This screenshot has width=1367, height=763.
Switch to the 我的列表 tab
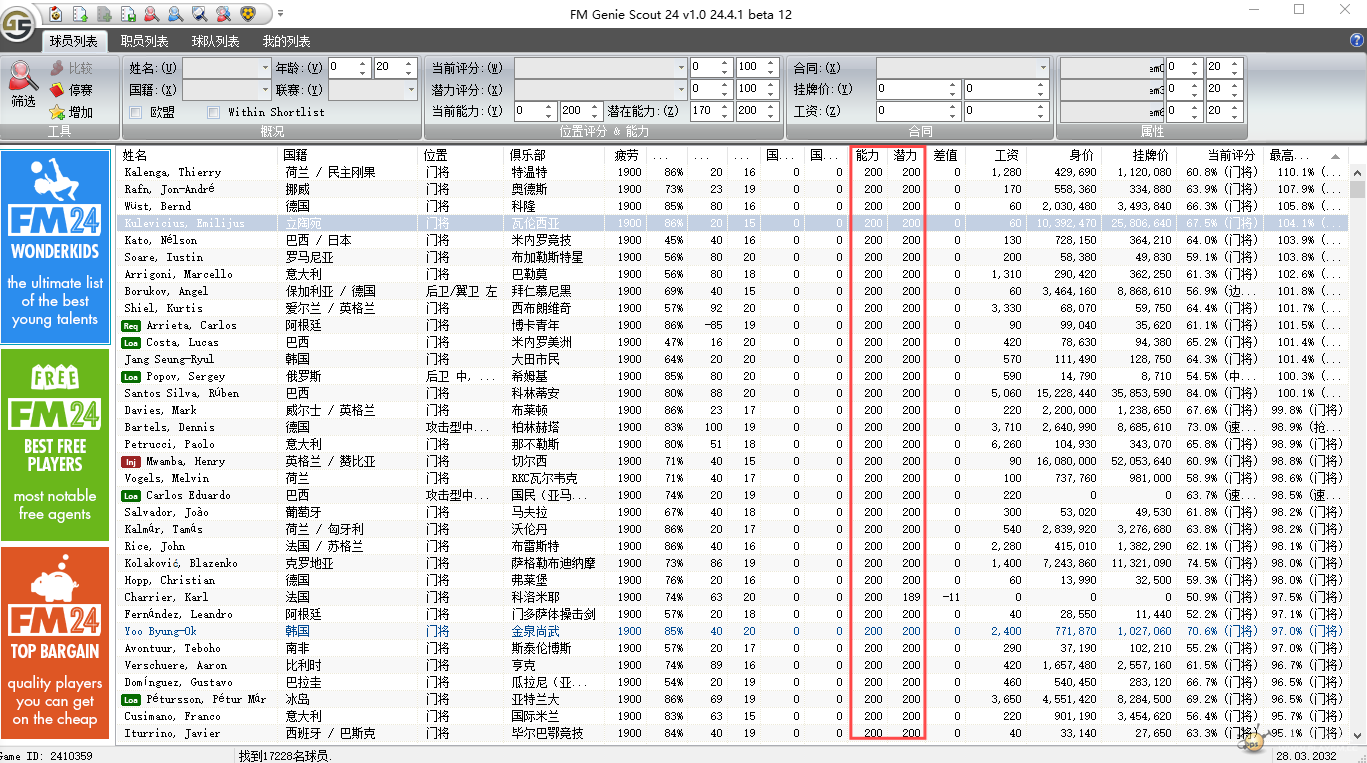[x=286, y=41]
